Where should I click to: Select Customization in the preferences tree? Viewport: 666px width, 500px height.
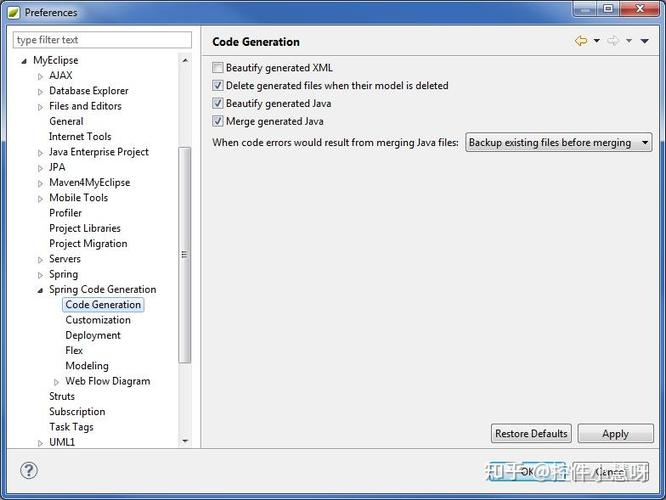(98, 320)
